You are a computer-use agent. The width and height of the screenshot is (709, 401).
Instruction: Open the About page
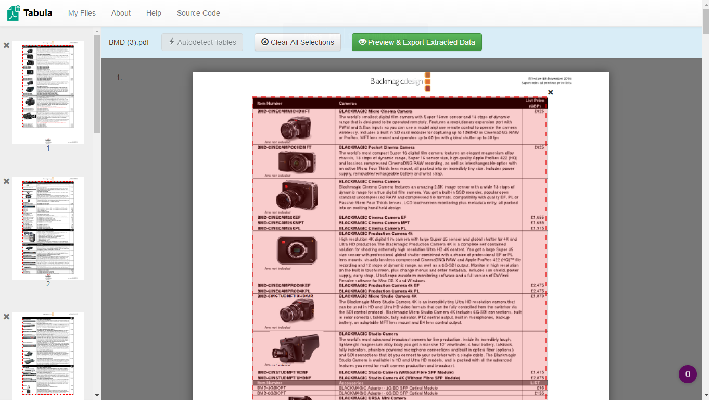click(x=121, y=13)
